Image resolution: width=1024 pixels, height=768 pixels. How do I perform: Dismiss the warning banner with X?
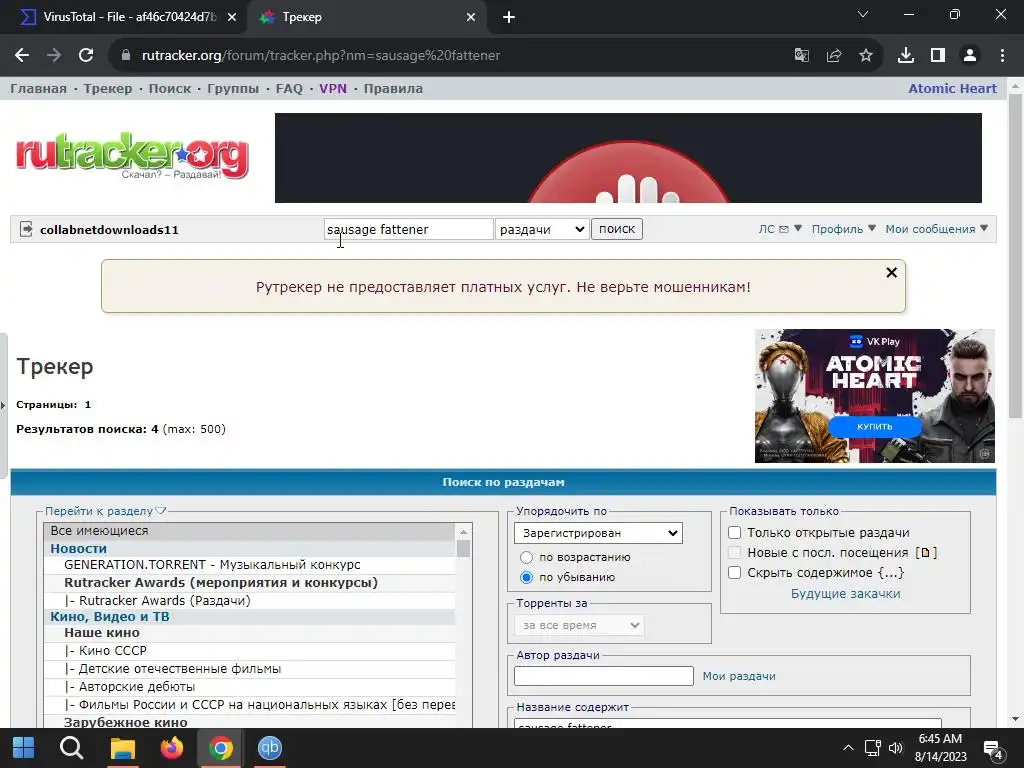pyautogui.click(x=891, y=273)
